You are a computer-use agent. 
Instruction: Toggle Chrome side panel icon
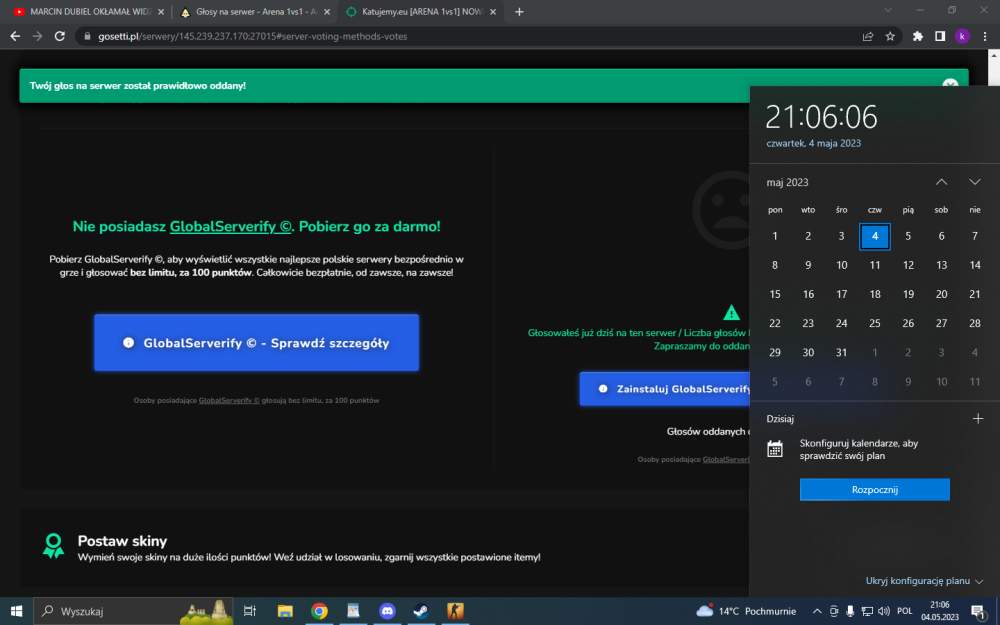click(940, 36)
